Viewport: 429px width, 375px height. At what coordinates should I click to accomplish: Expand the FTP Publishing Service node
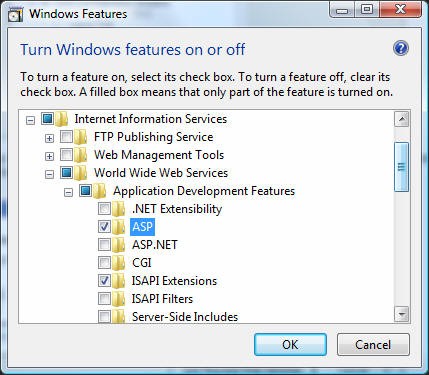click(49, 138)
